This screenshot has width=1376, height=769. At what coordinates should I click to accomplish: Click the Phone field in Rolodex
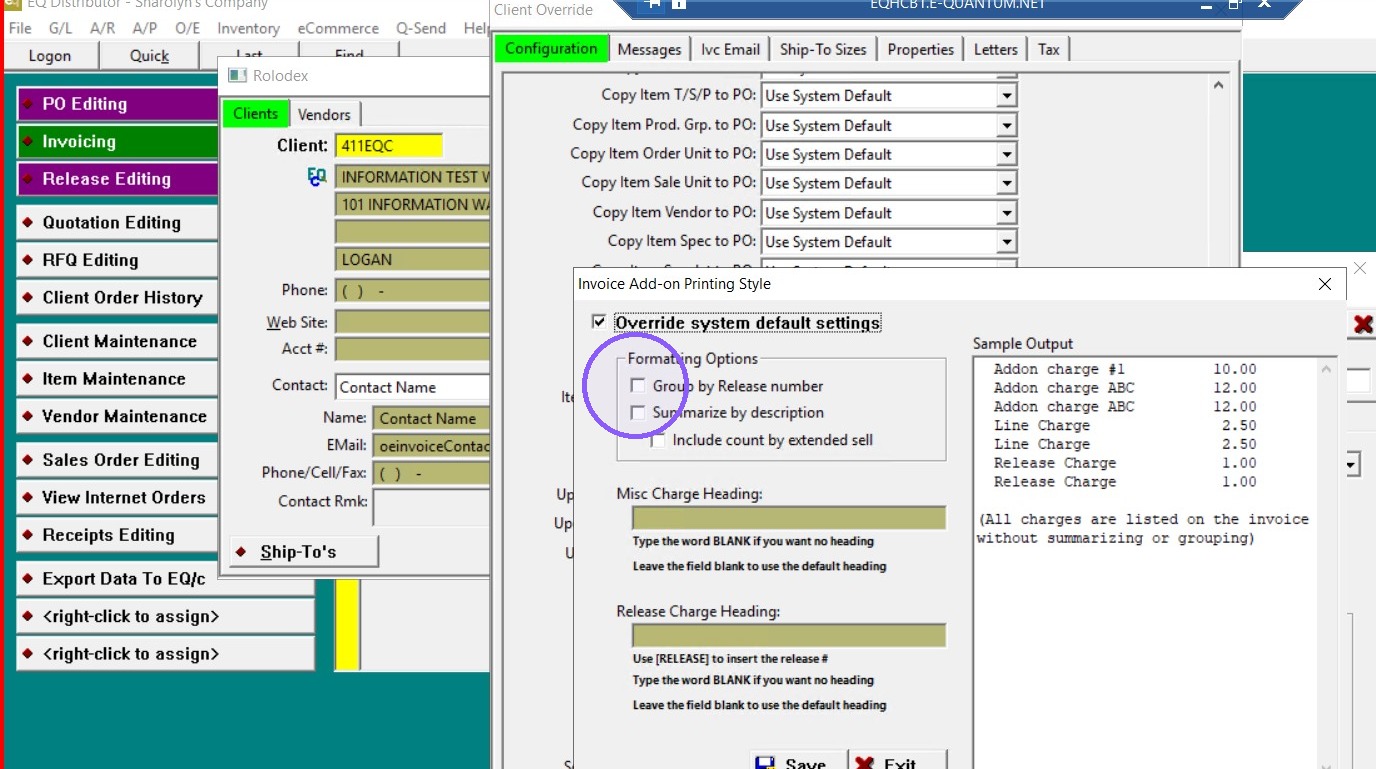[412, 291]
